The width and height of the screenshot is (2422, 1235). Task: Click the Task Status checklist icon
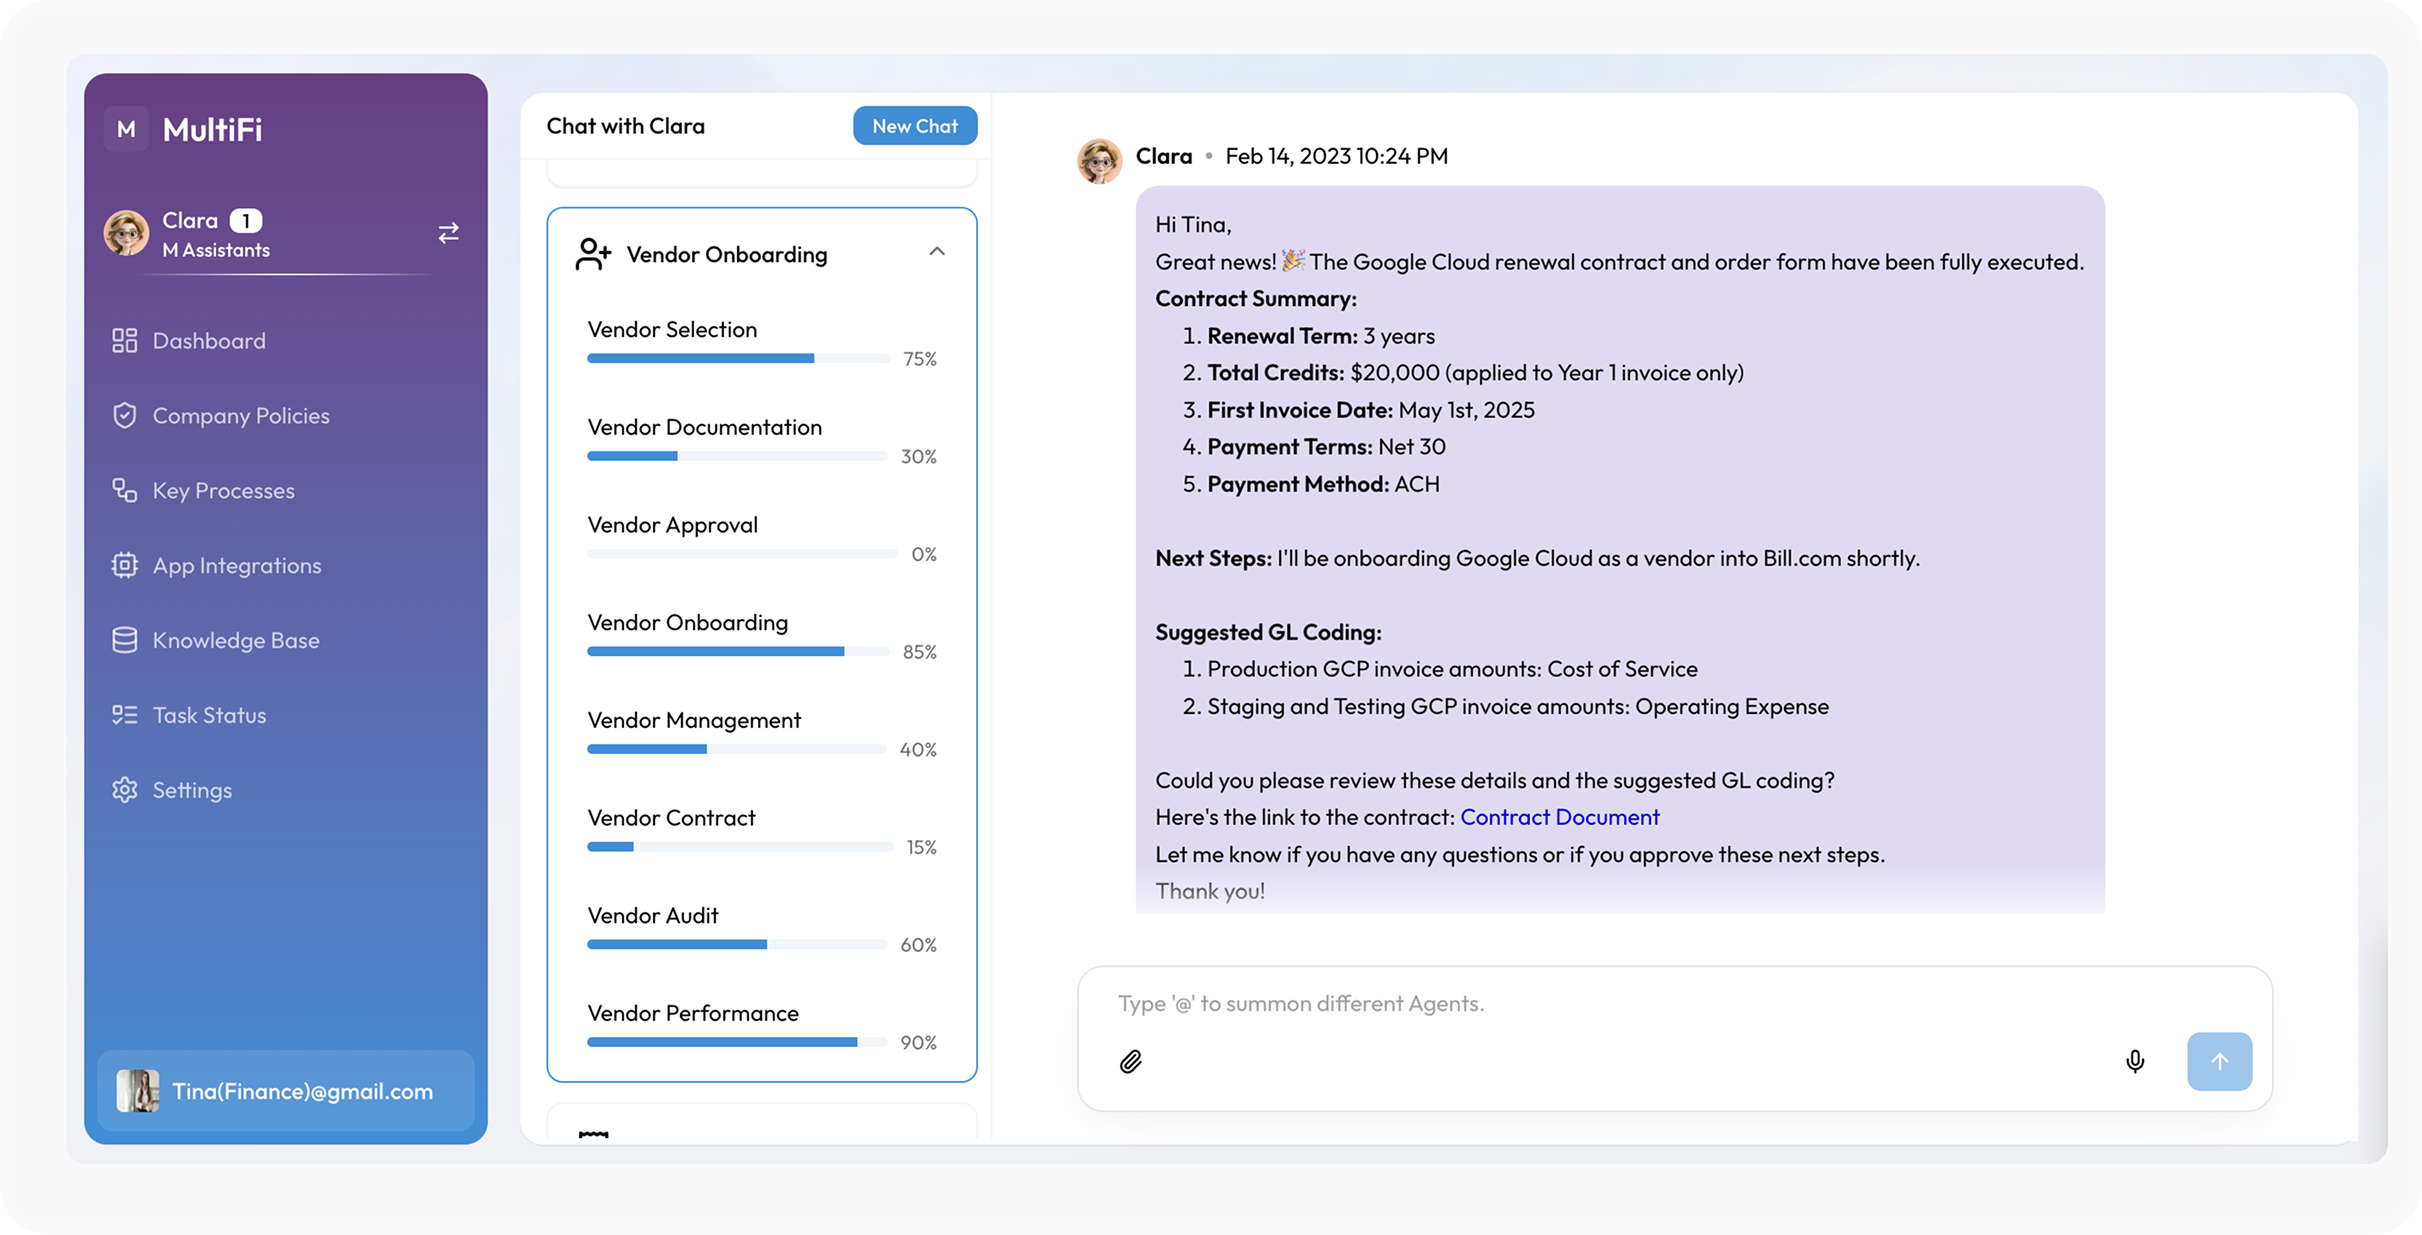pos(125,715)
